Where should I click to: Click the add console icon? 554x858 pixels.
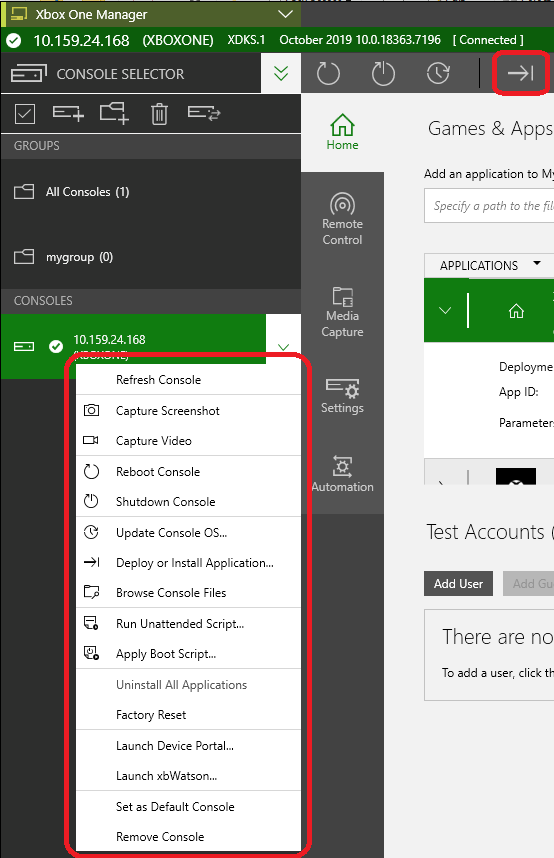(x=68, y=113)
